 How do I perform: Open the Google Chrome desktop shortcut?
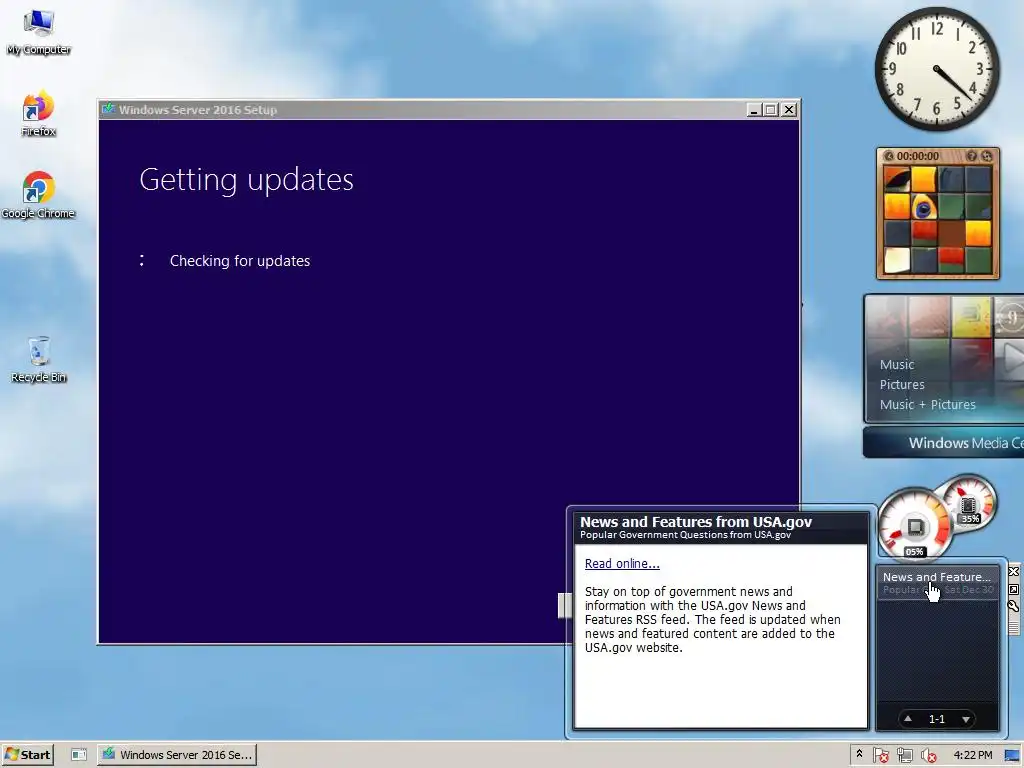click(x=38, y=195)
